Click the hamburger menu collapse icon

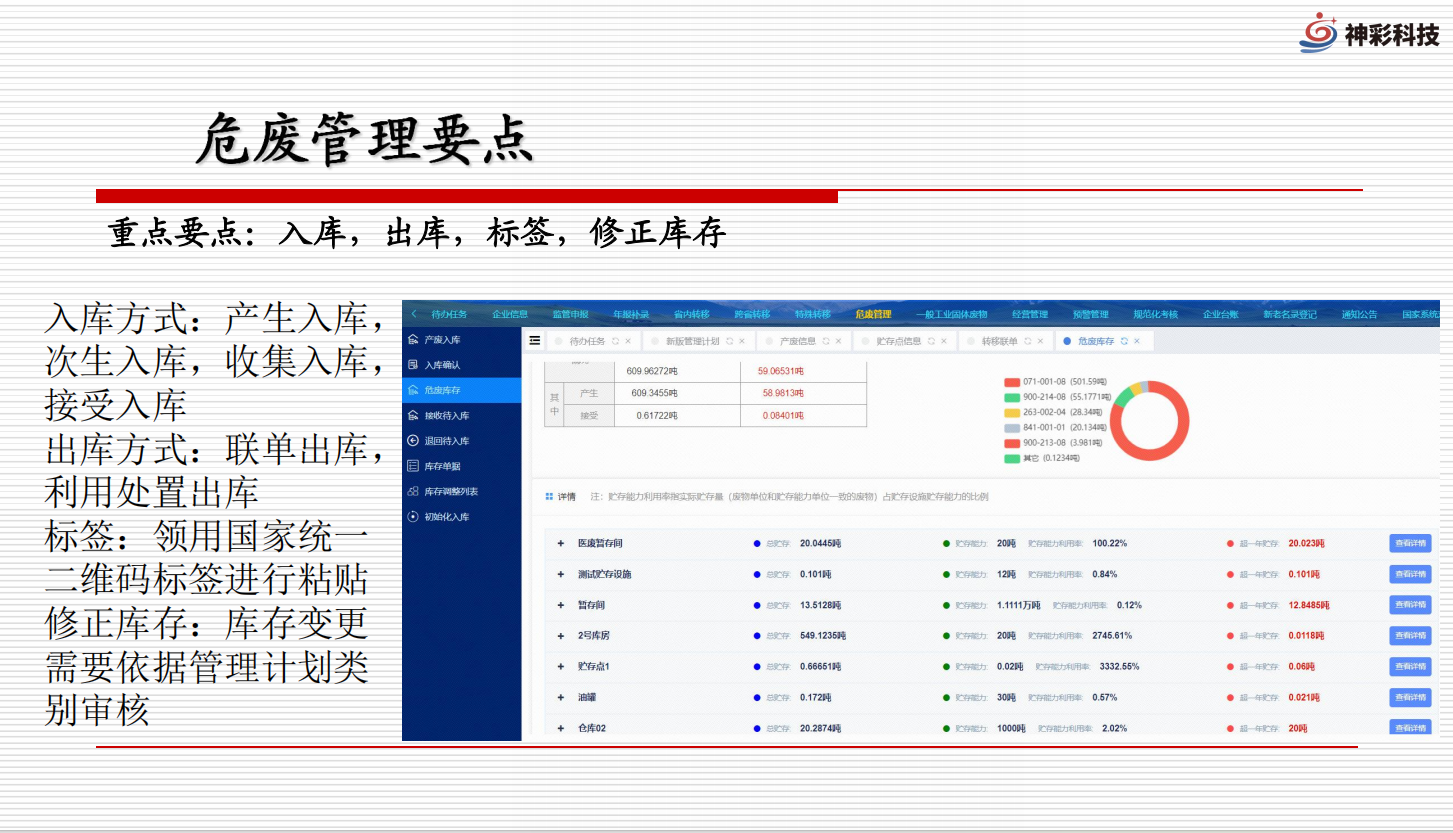pyautogui.click(x=535, y=341)
